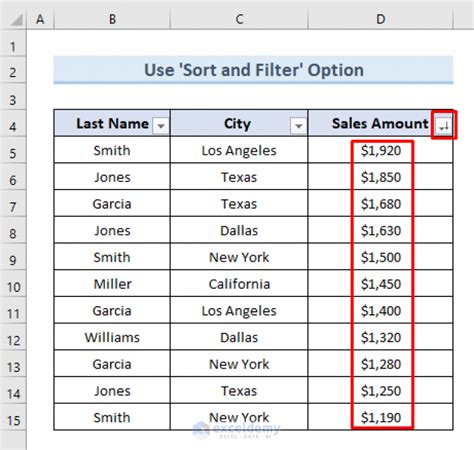Select column A header

pyautogui.click(x=40, y=19)
